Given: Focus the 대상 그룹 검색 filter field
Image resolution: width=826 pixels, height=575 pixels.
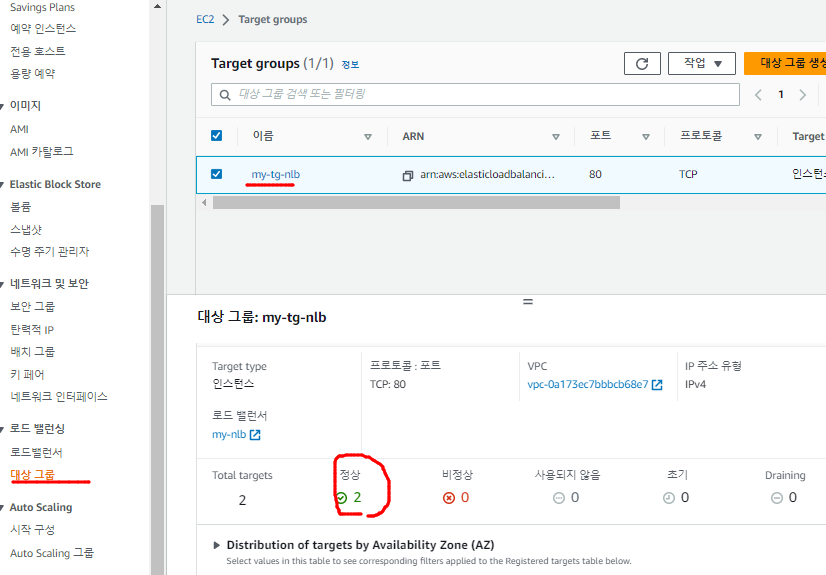Looking at the screenshot, I should coord(475,95).
